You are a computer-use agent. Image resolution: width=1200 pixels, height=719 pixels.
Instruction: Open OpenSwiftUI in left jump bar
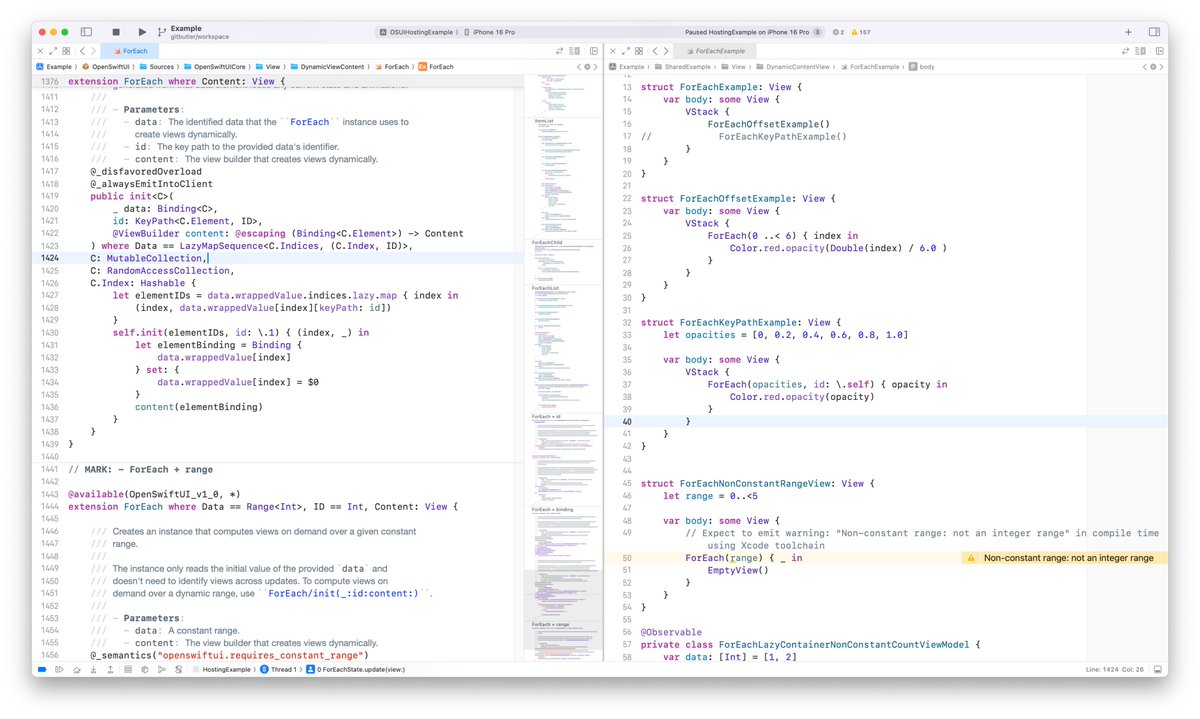(x=108, y=66)
